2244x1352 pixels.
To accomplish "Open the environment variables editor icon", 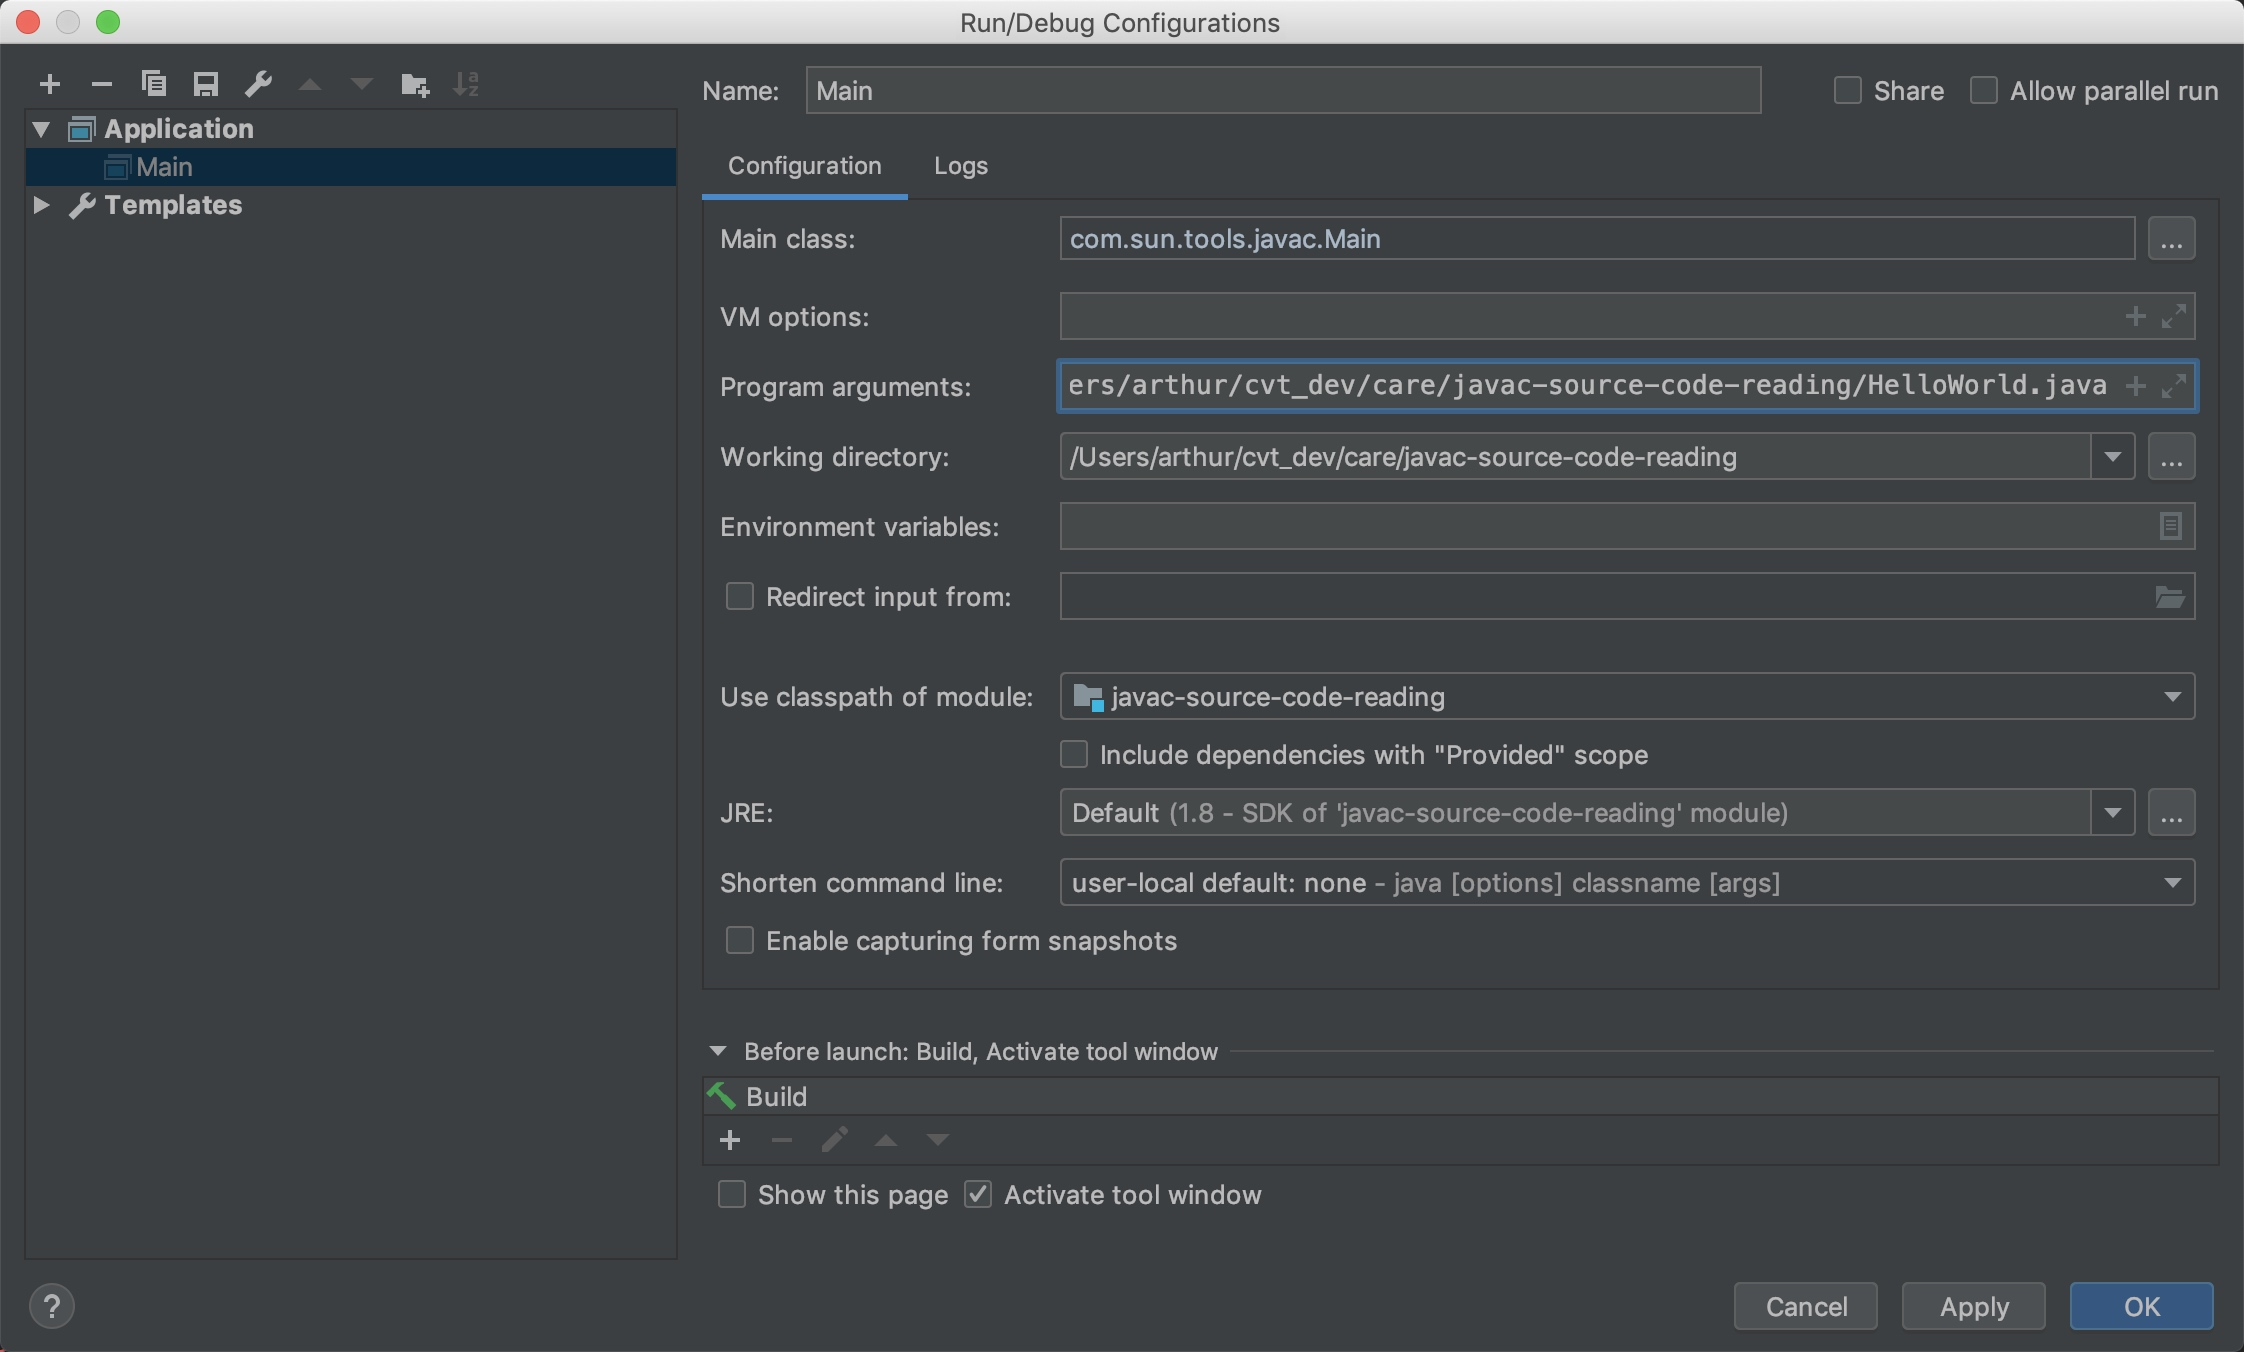I will click(2170, 526).
